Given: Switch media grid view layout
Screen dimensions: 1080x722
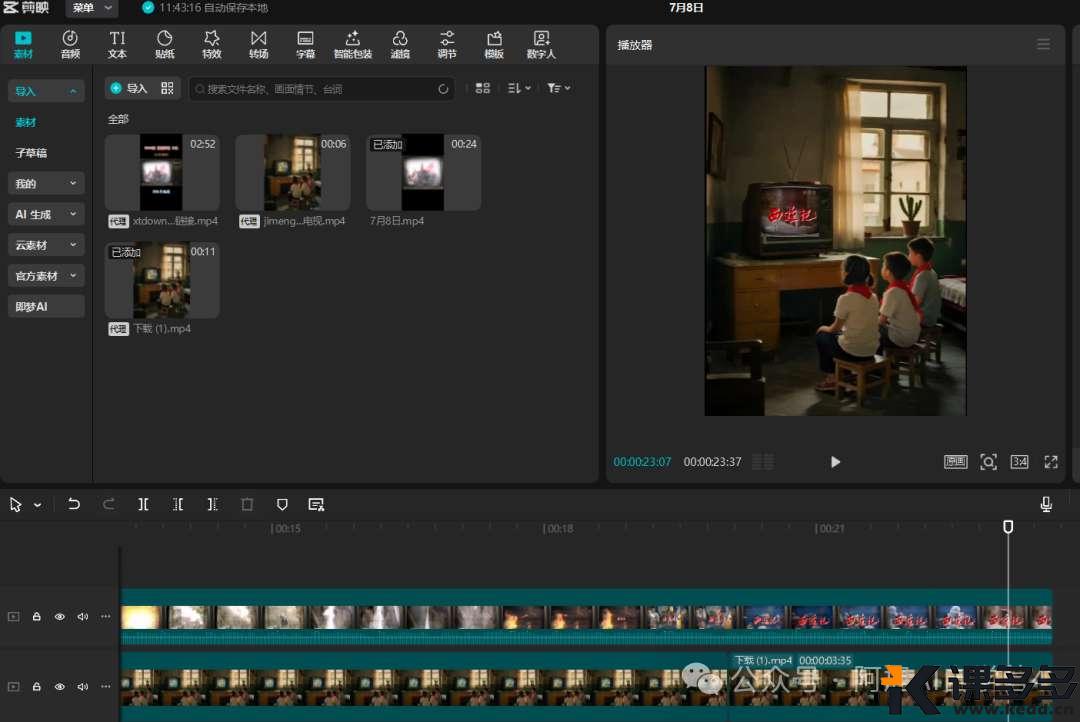Looking at the screenshot, I should pyautogui.click(x=483, y=88).
